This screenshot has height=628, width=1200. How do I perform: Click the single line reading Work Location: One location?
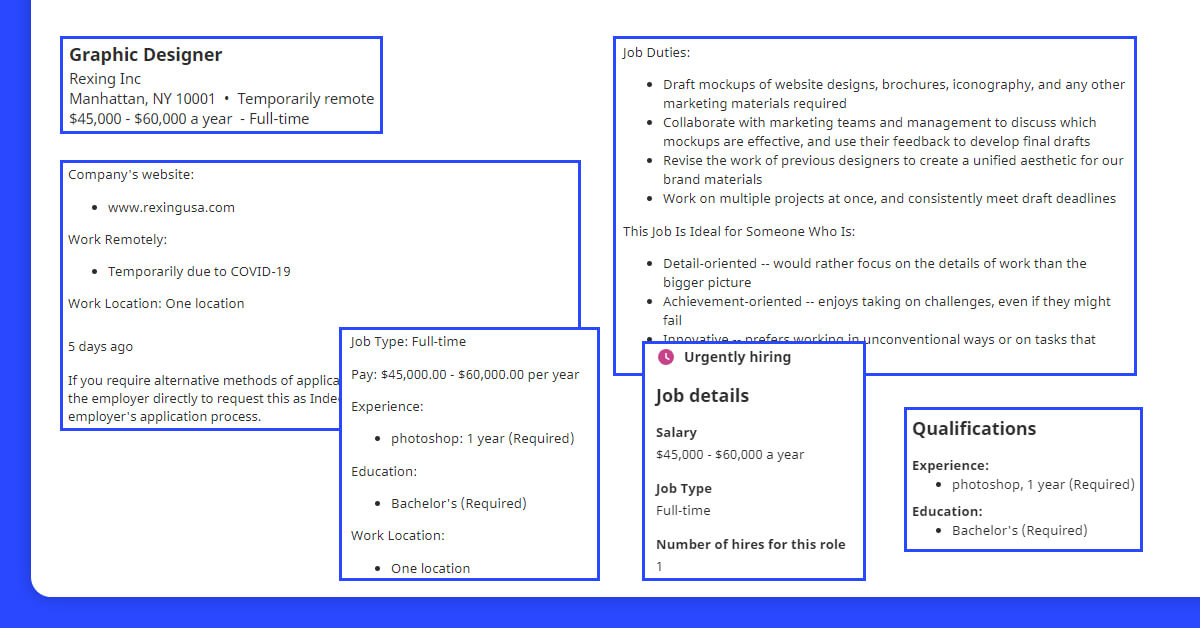pyautogui.click(x=156, y=304)
